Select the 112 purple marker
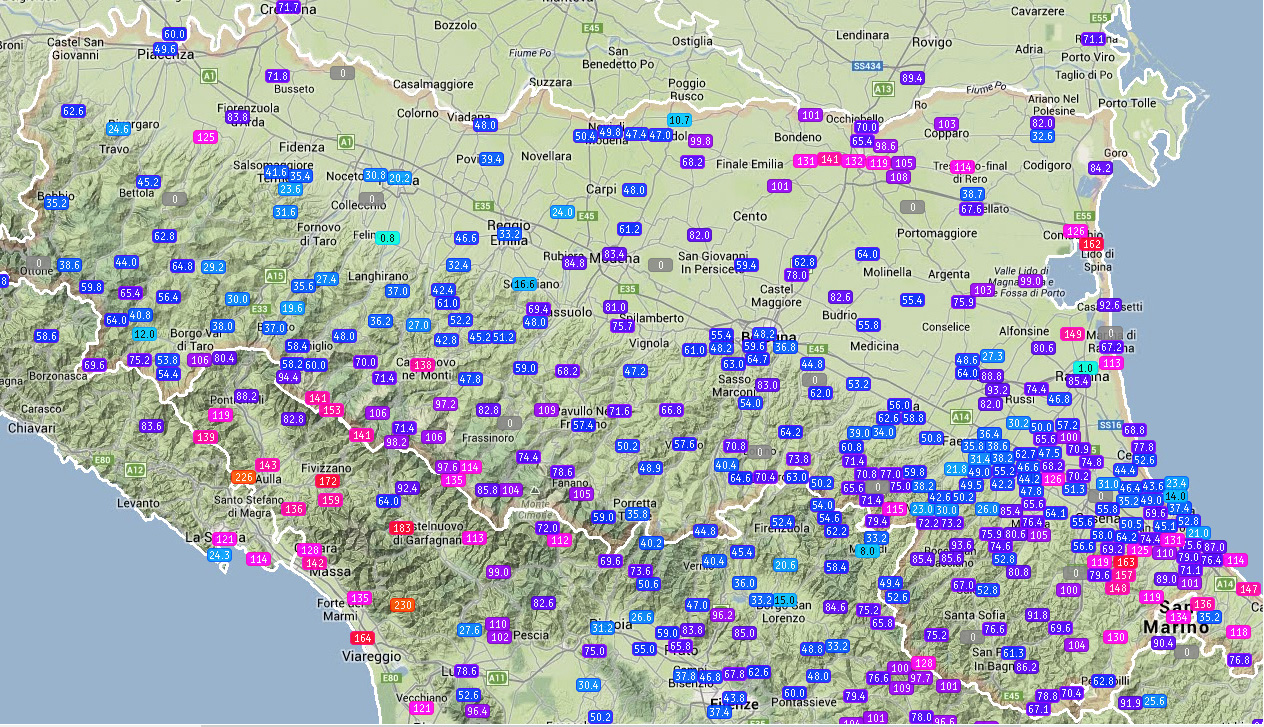Viewport: 1264px width, 727px height. [560, 541]
